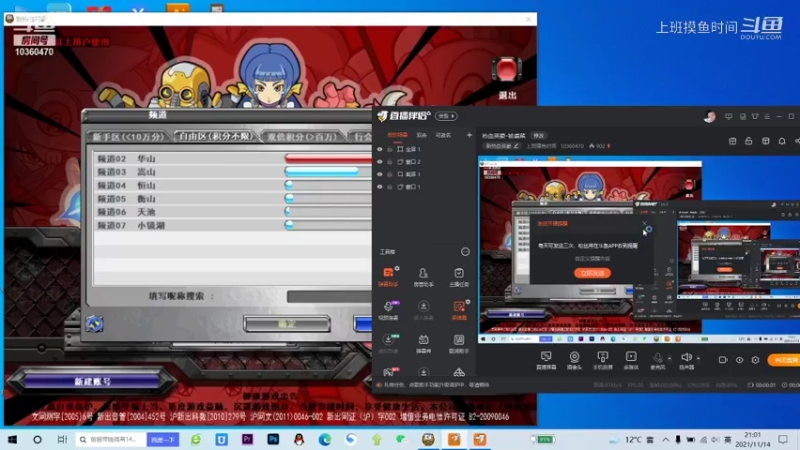Open the 弹幕助手 tool in toolbox
The width and height of the screenshot is (800, 450).
click(x=388, y=277)
